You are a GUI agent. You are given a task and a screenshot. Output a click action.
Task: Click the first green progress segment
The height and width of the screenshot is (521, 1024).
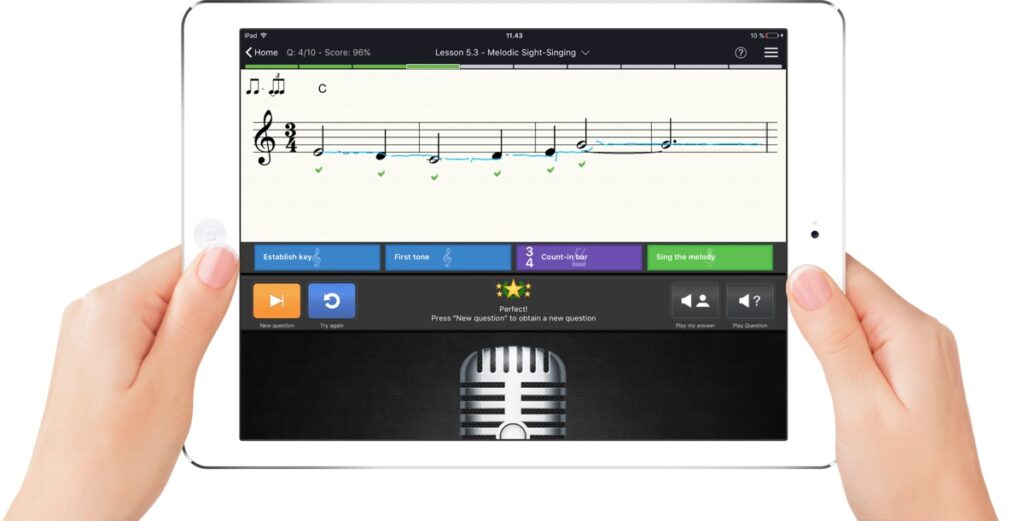pos(270,67)
